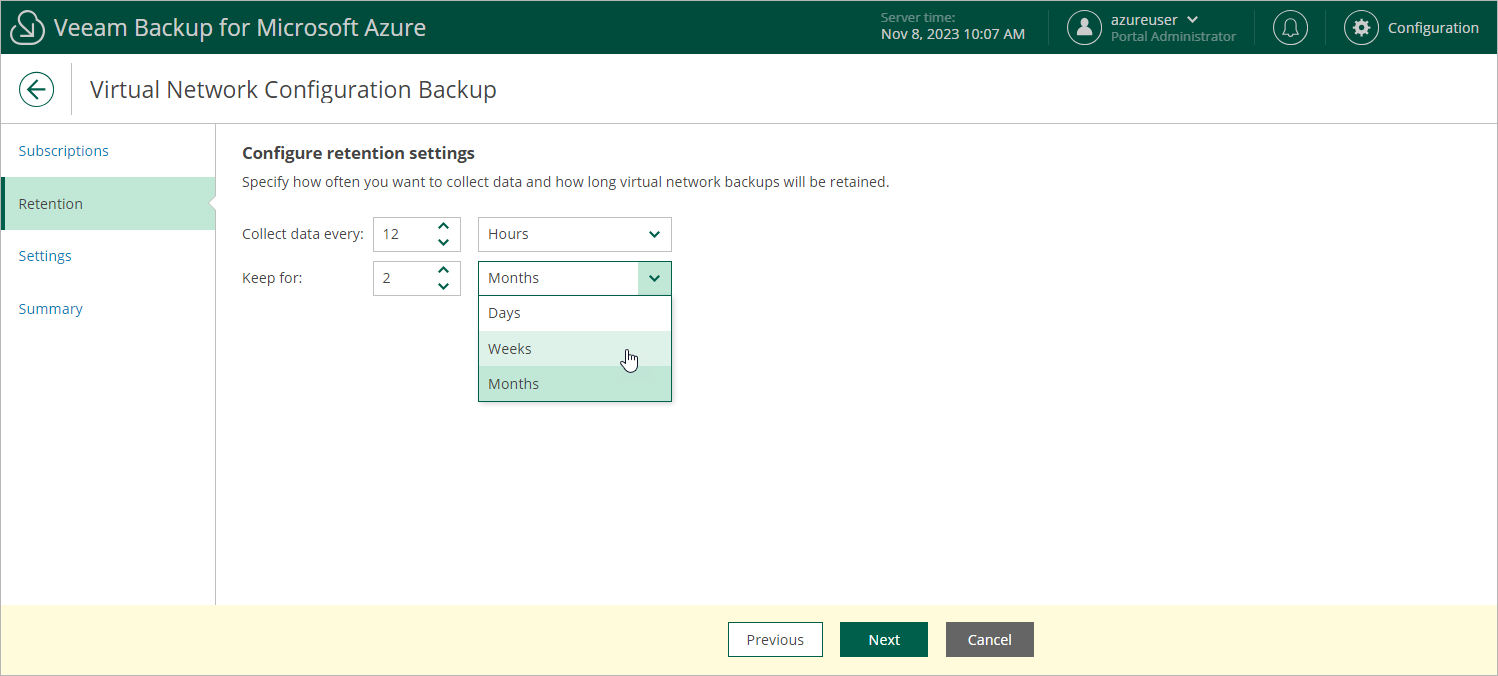Image resolution: width=1498 pixels, height=676 pixels.
Task: Select Weeks from the dropdown list
Action: pos(575,349)
